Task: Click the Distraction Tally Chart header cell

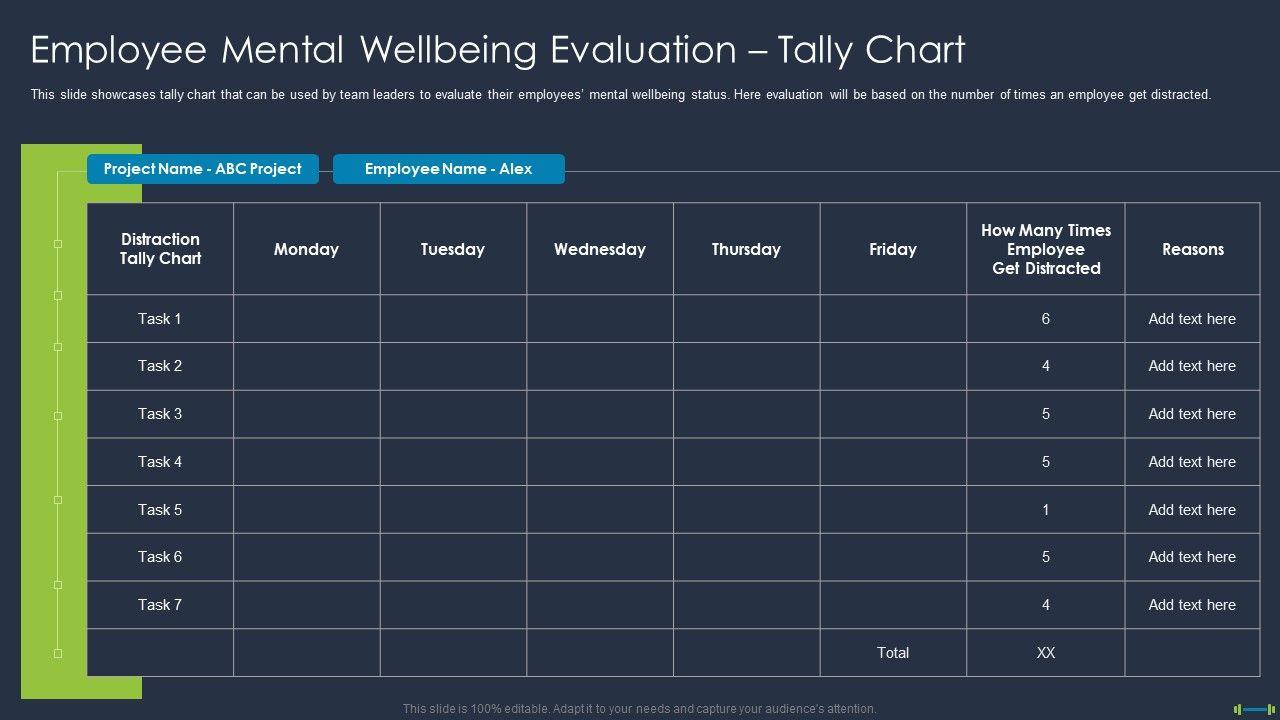Action: (x=160, y=249)
